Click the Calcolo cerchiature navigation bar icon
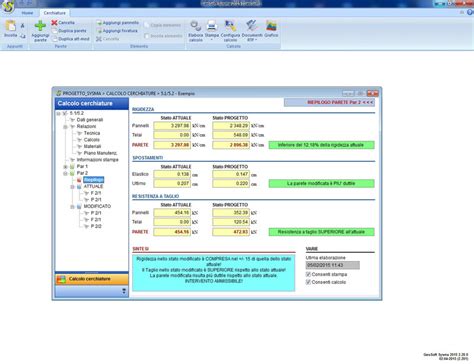Screen dimensions: 474x364 point(61,279)
